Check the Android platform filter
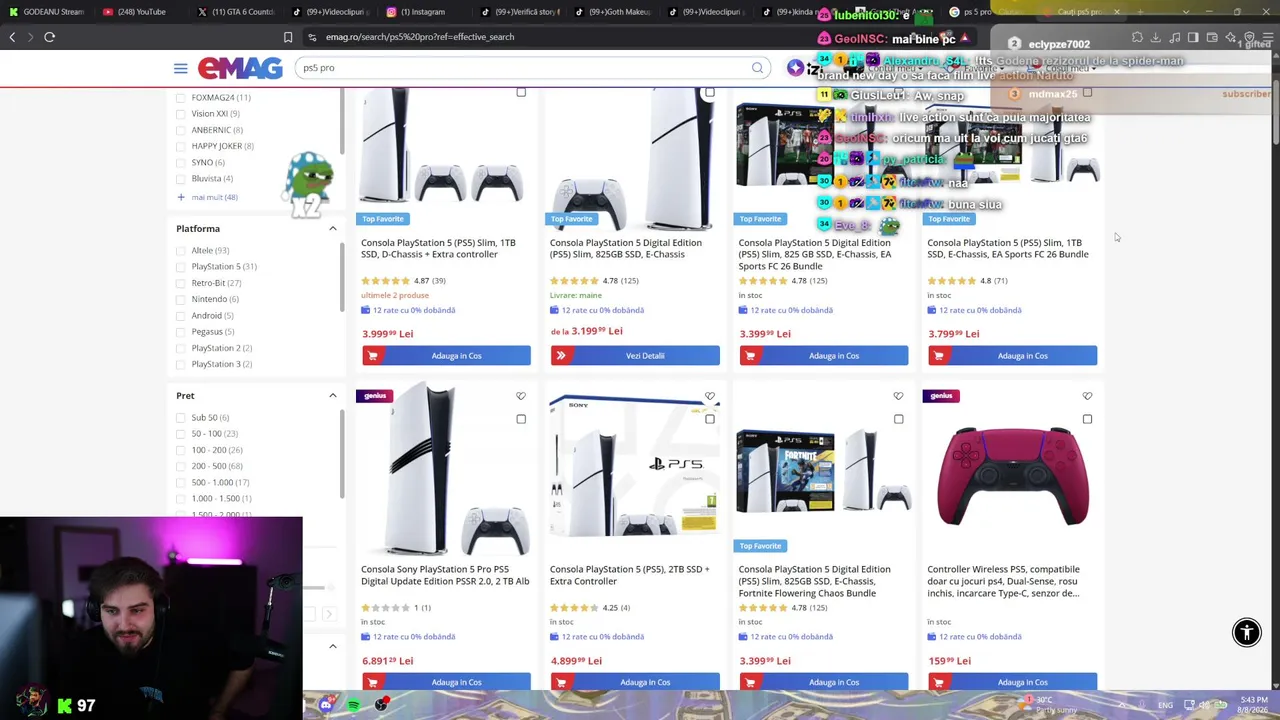 (x=180, y=316)
